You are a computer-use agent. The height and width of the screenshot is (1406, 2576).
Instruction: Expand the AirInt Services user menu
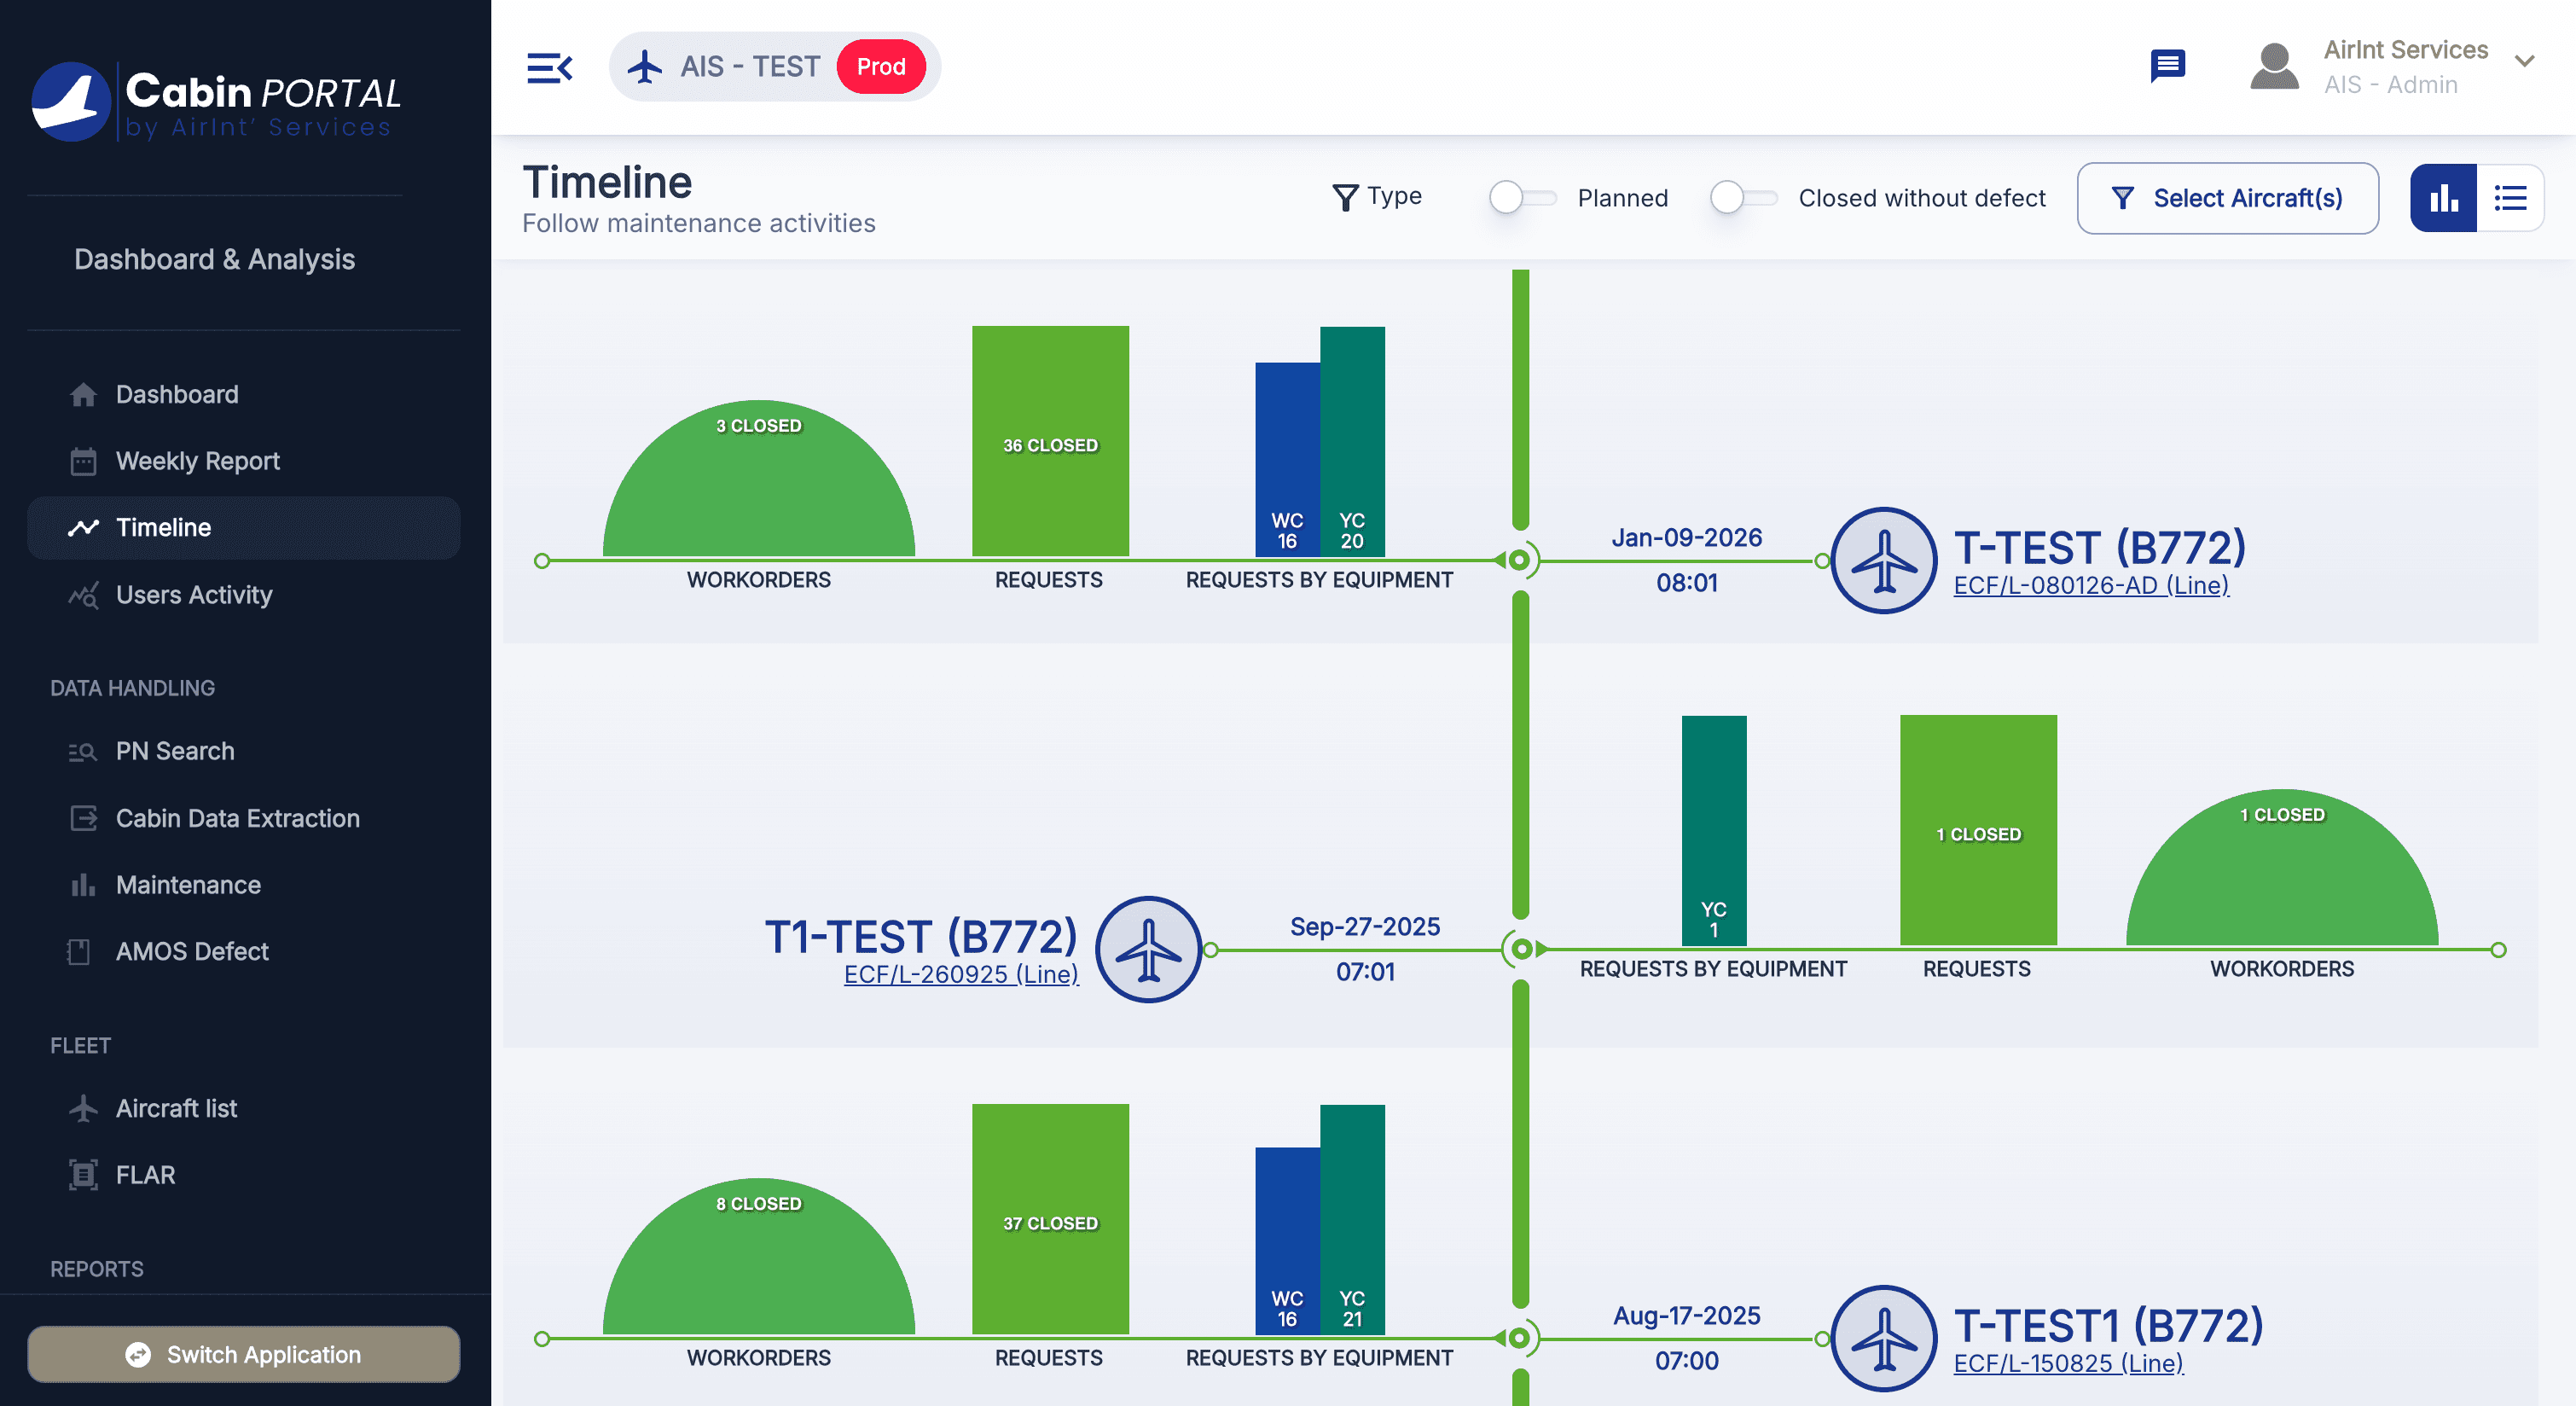point(2524,62)
